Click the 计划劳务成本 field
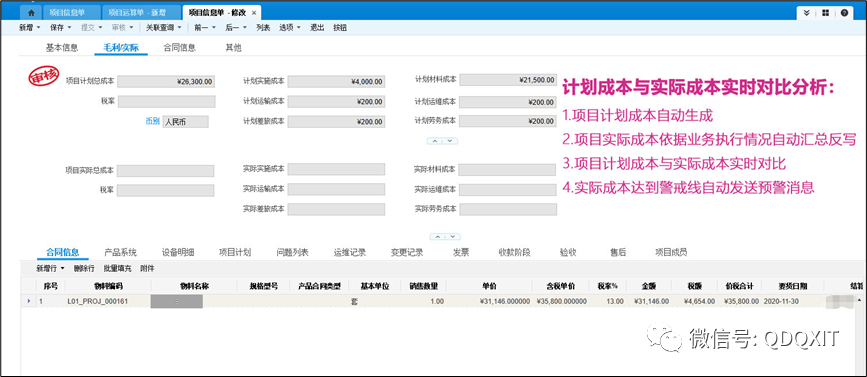The height and width of the screenshot is (377, 867). [x=508, y=121]
